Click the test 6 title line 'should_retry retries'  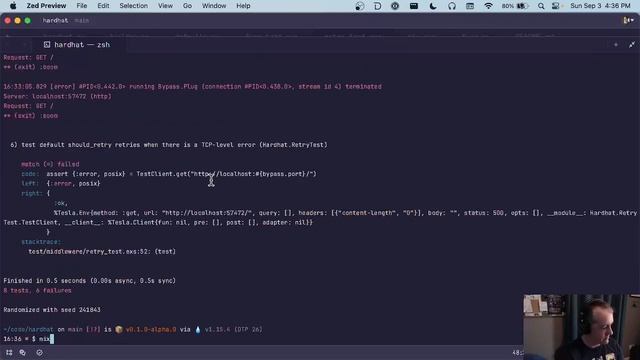tap(169, 144)
